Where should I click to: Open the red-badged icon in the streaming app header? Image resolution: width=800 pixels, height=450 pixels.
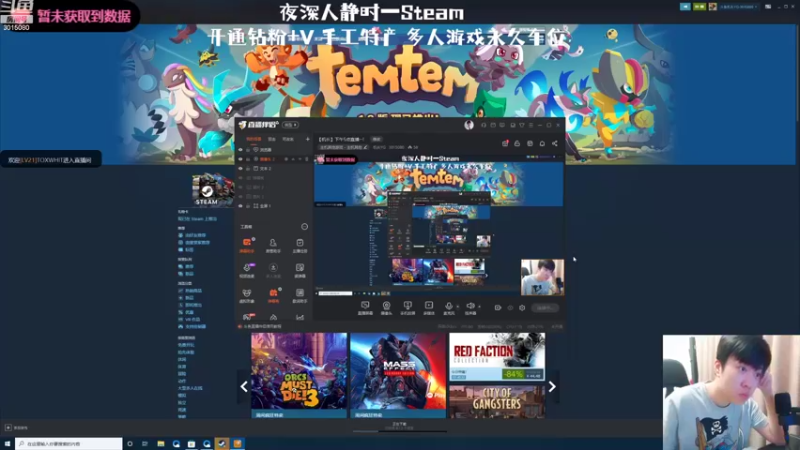pyautogui.click(x=505, y=143)
